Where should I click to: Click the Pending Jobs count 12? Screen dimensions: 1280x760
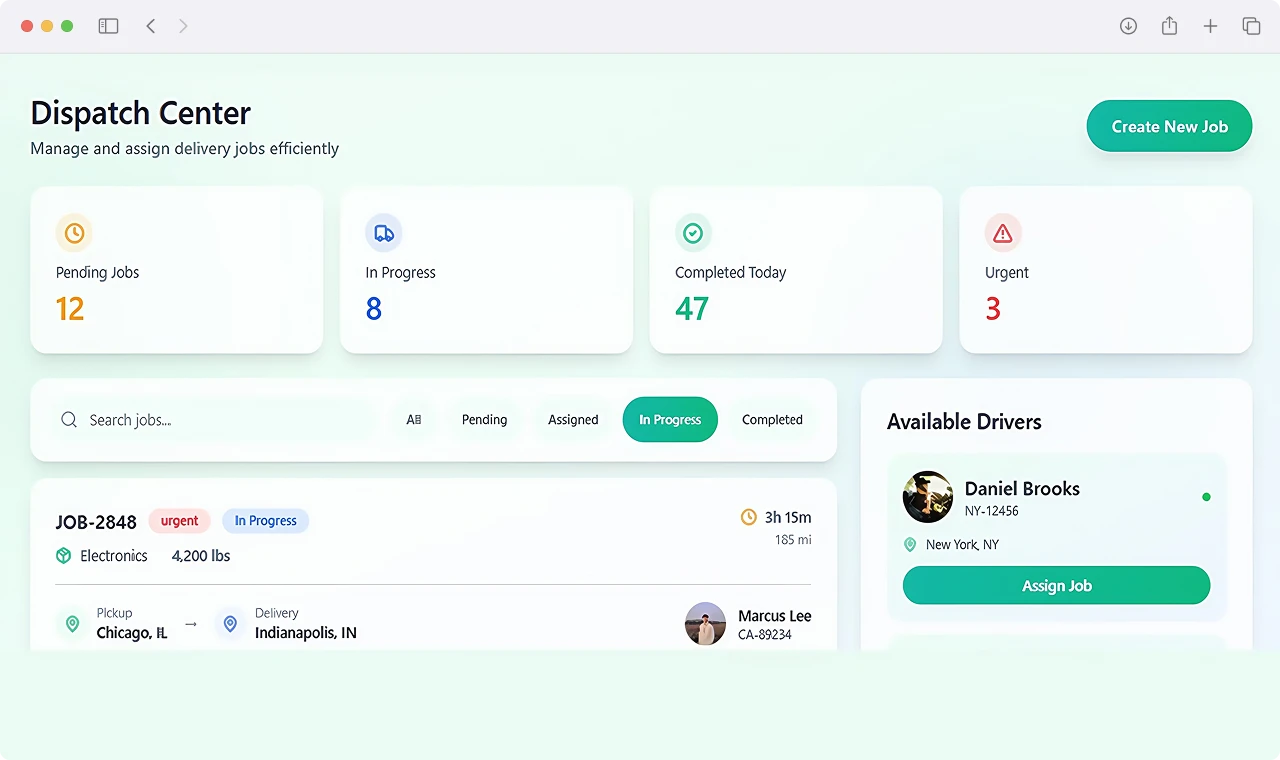pyautogui.click(x=70, y=309)
